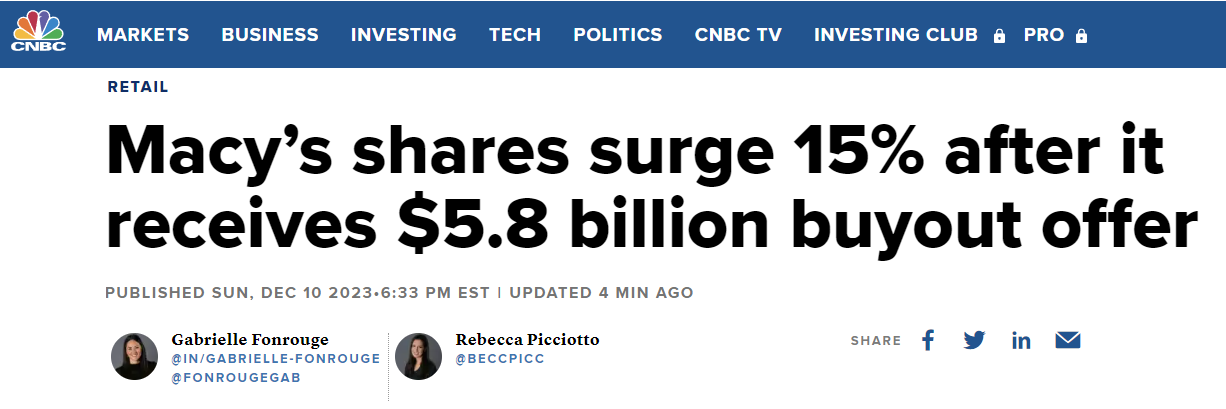Viewport: 1226px width, 409px height.
Task: Open Gabrielle Fonrouge author page
Action: point(250,339)
